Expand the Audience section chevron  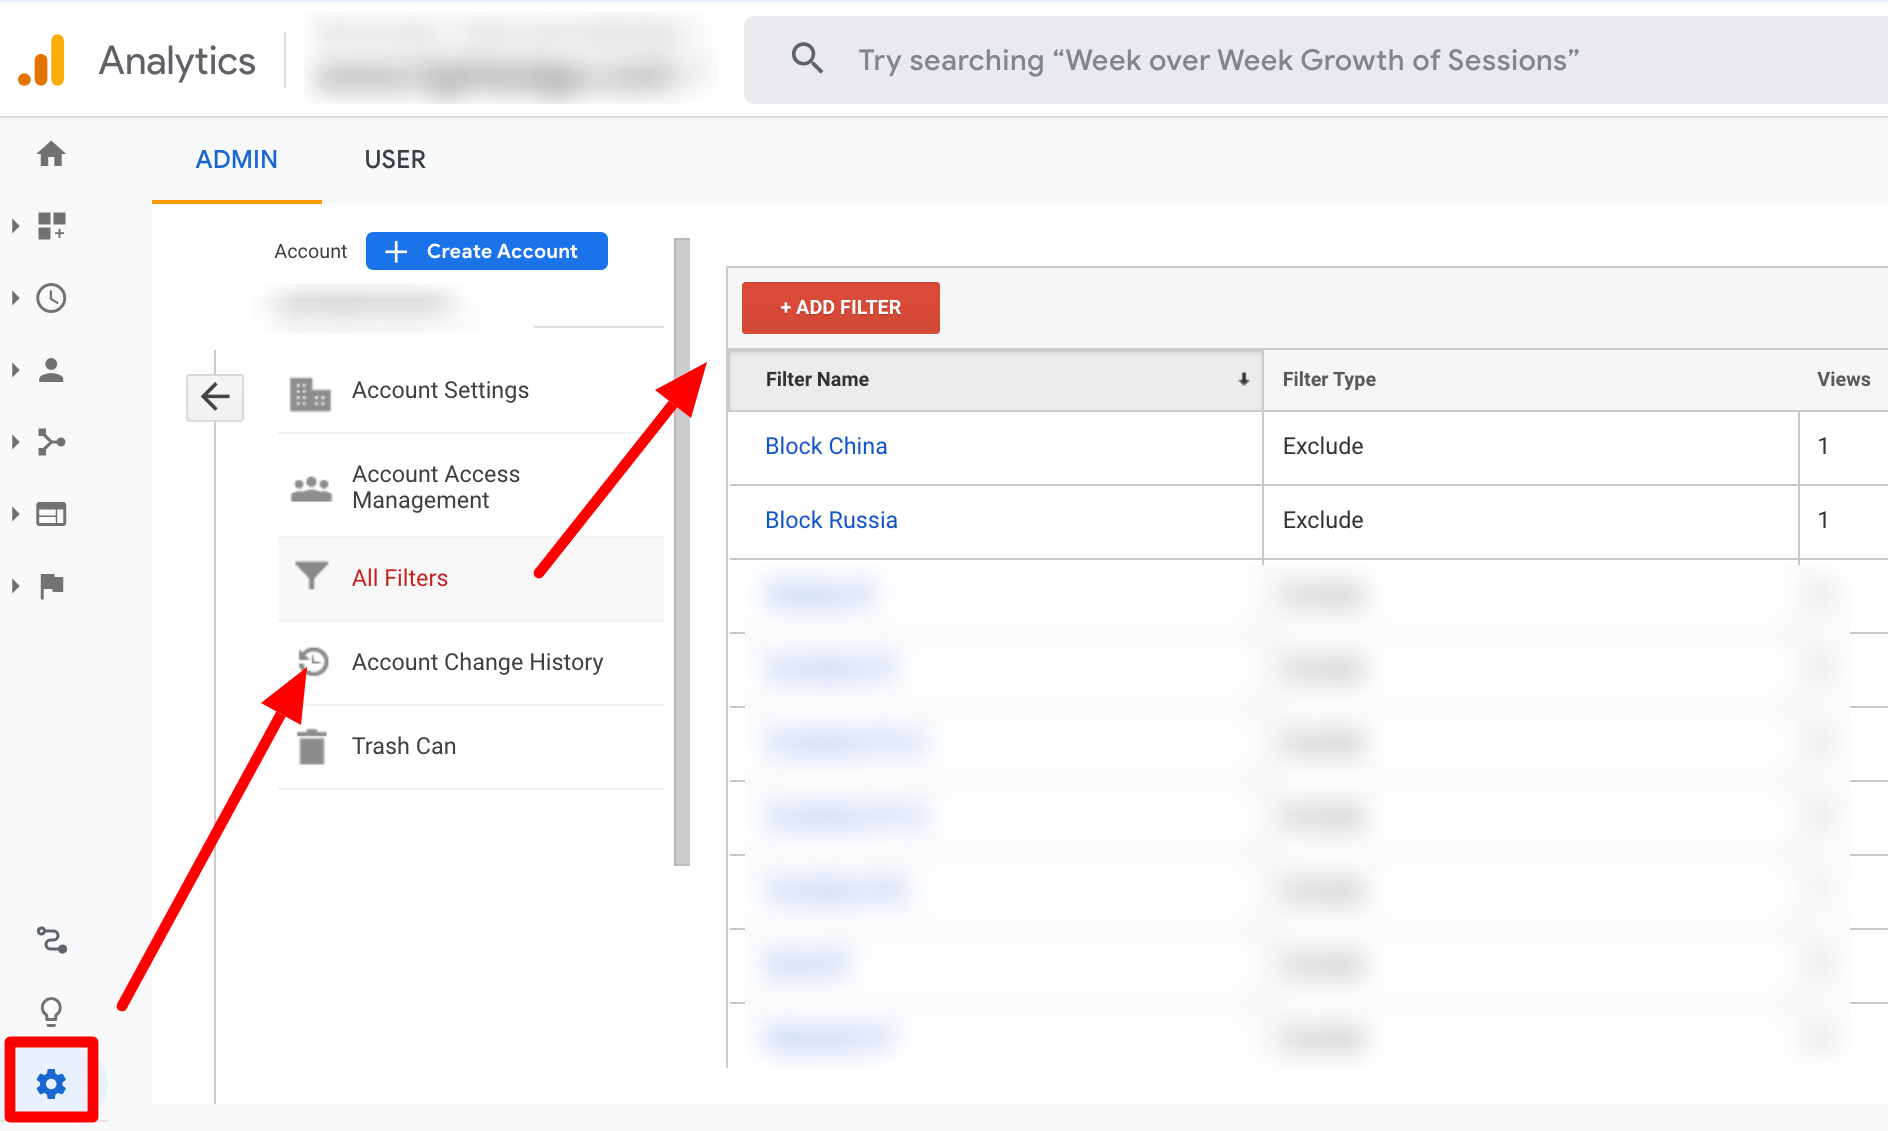[x=15, y=370]
